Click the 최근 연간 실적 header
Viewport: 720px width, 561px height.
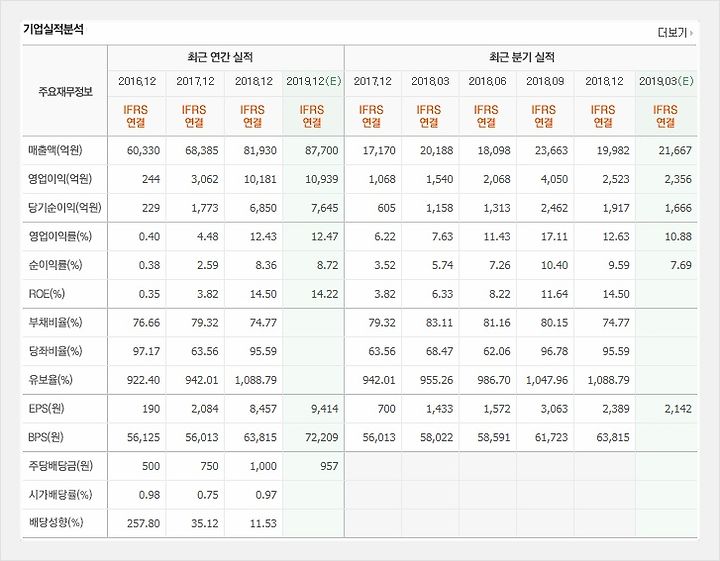[220, 57]
